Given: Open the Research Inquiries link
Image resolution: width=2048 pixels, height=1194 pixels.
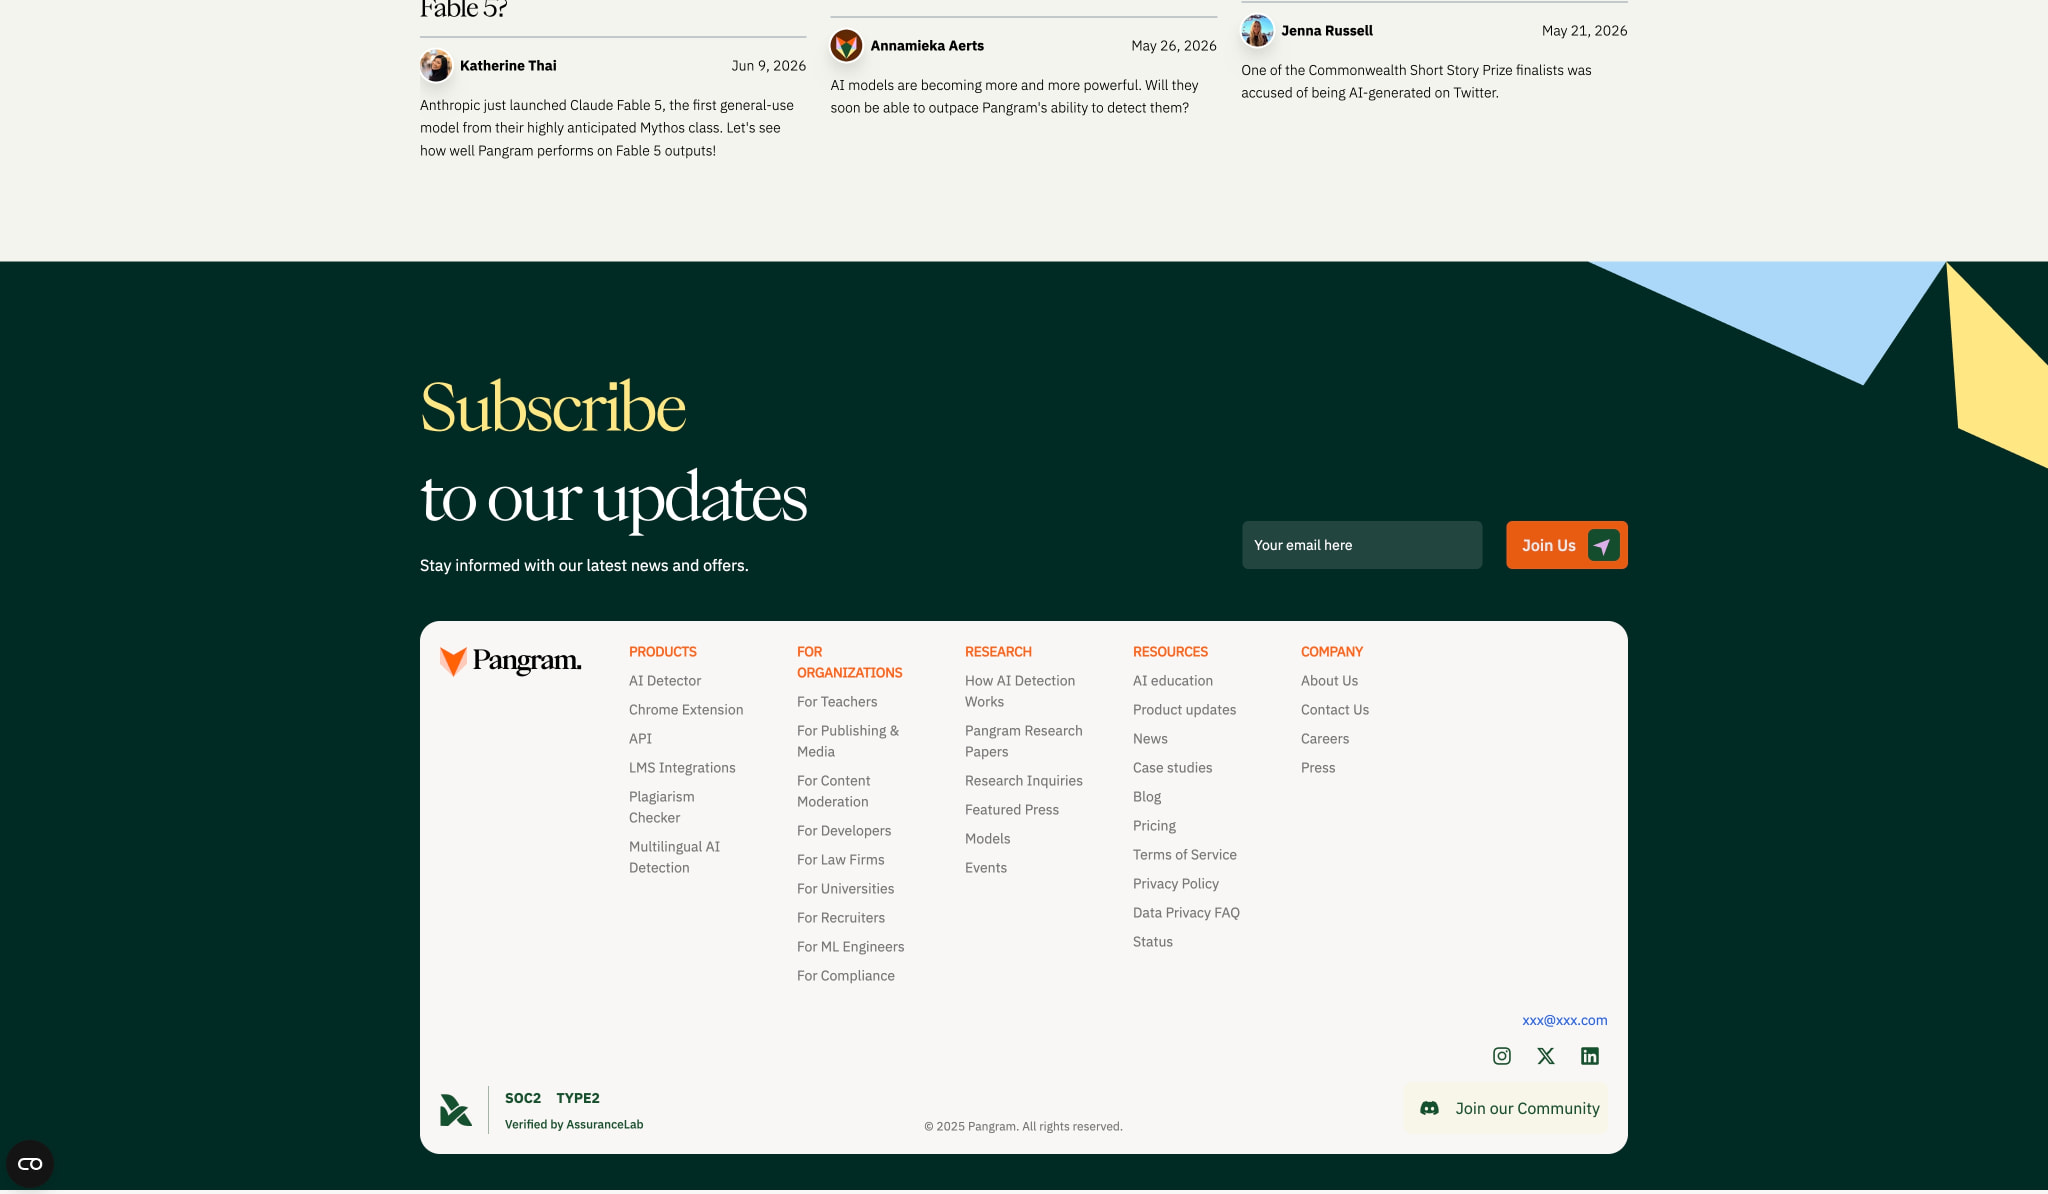Looking at the screenshot, I should point(1024,781).
